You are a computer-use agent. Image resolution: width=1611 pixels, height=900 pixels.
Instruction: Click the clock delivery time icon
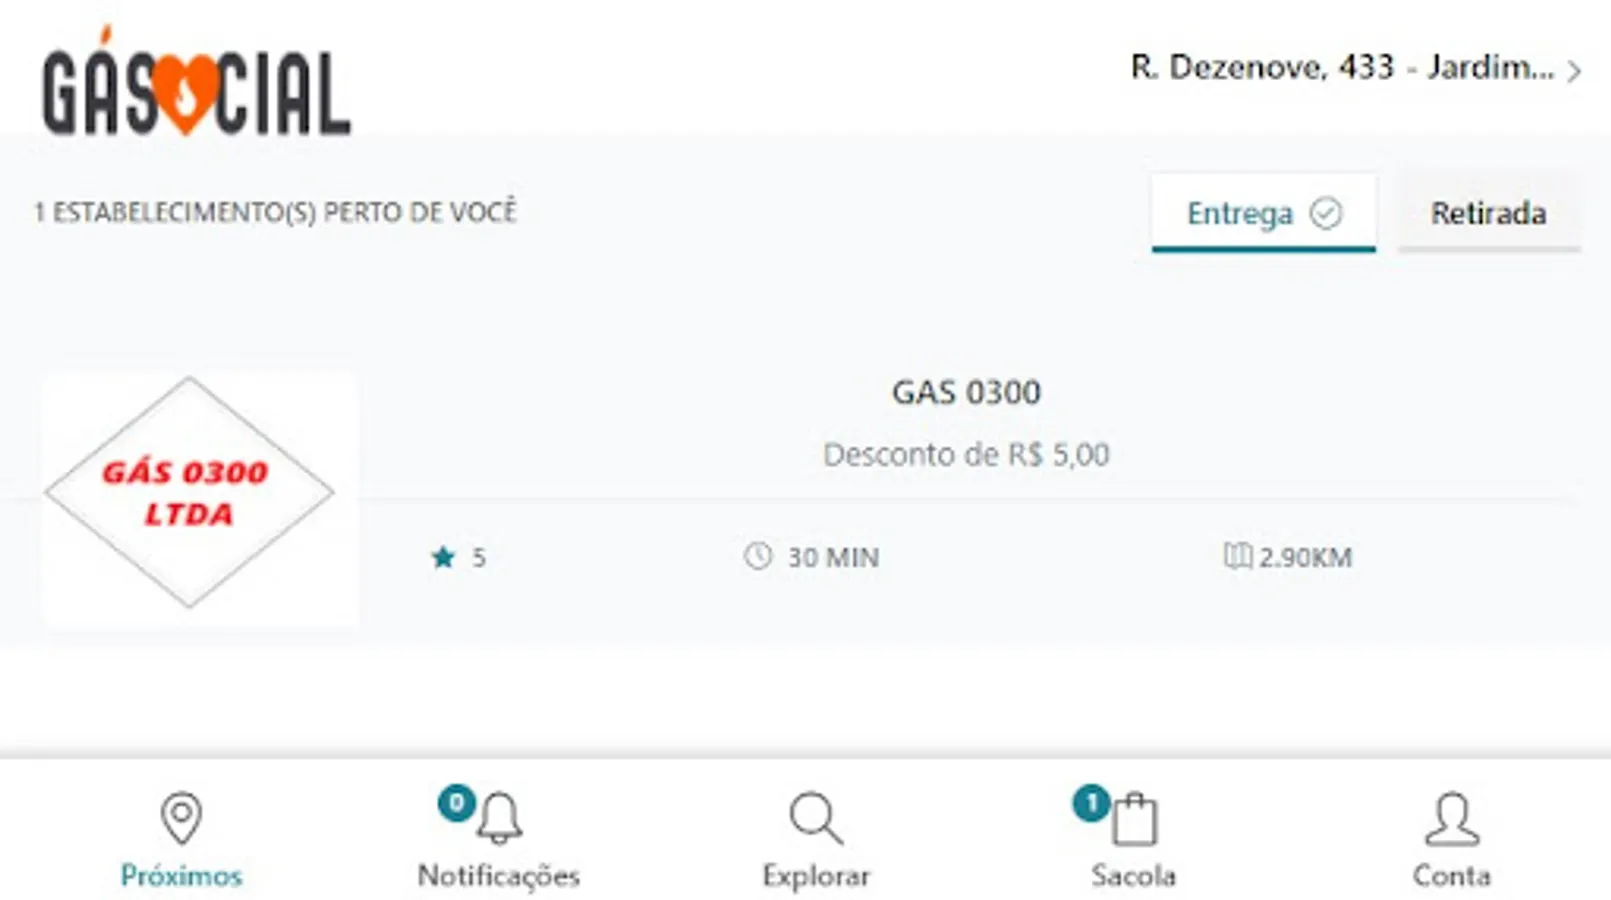click(758, 556)
